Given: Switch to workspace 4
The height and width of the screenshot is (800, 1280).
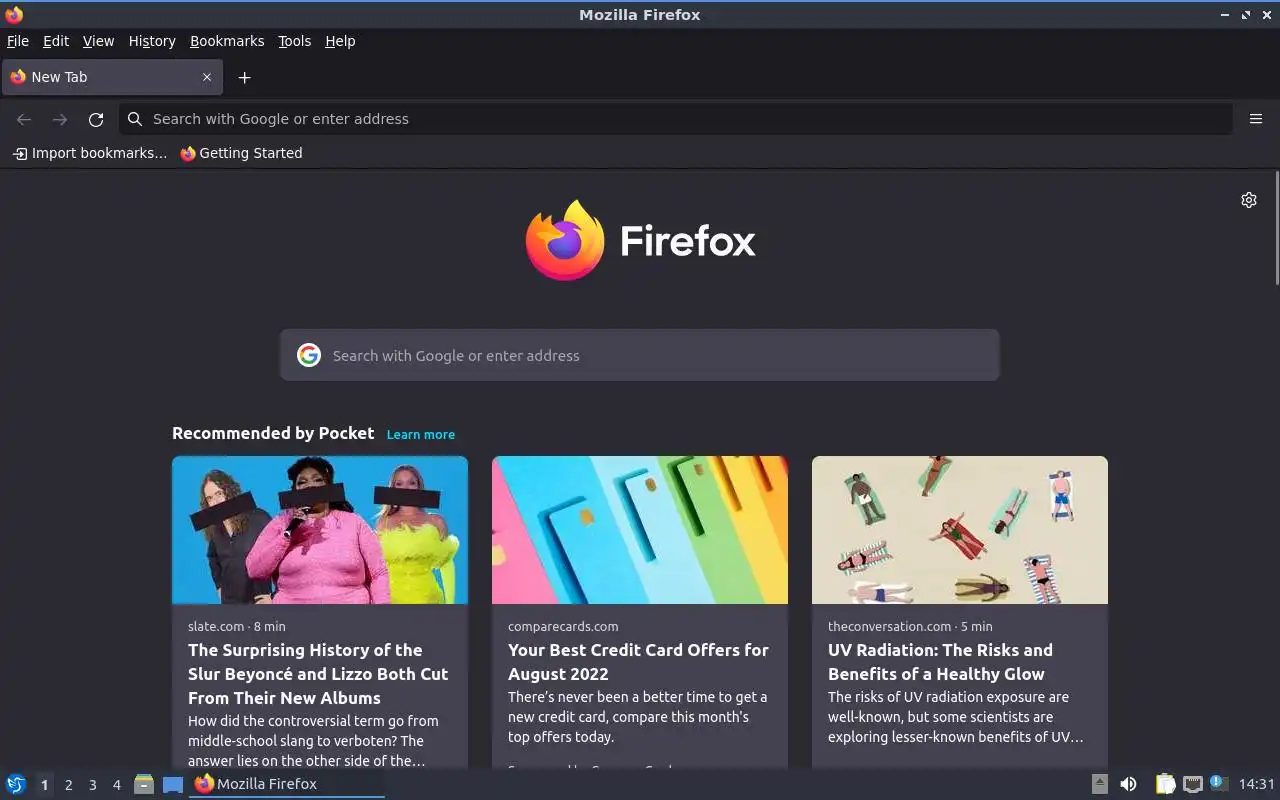Looking at the screenshot, I should [x=116, y=785].
